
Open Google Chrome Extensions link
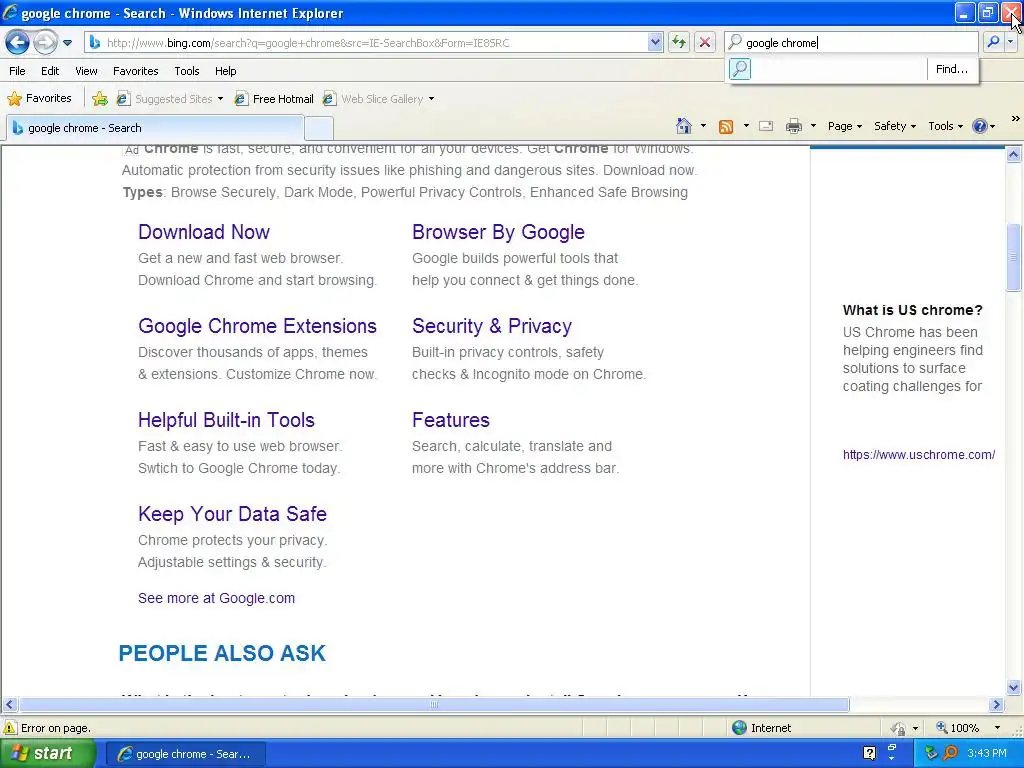[x=257, y=326]
